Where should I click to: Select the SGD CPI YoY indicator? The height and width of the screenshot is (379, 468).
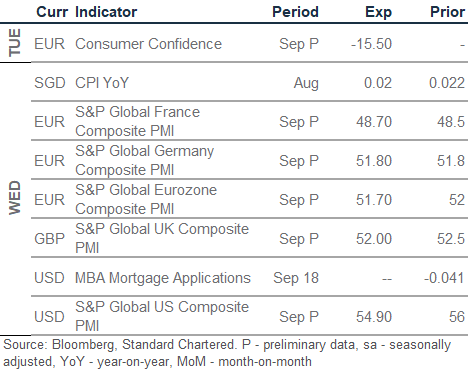[102, 83]
